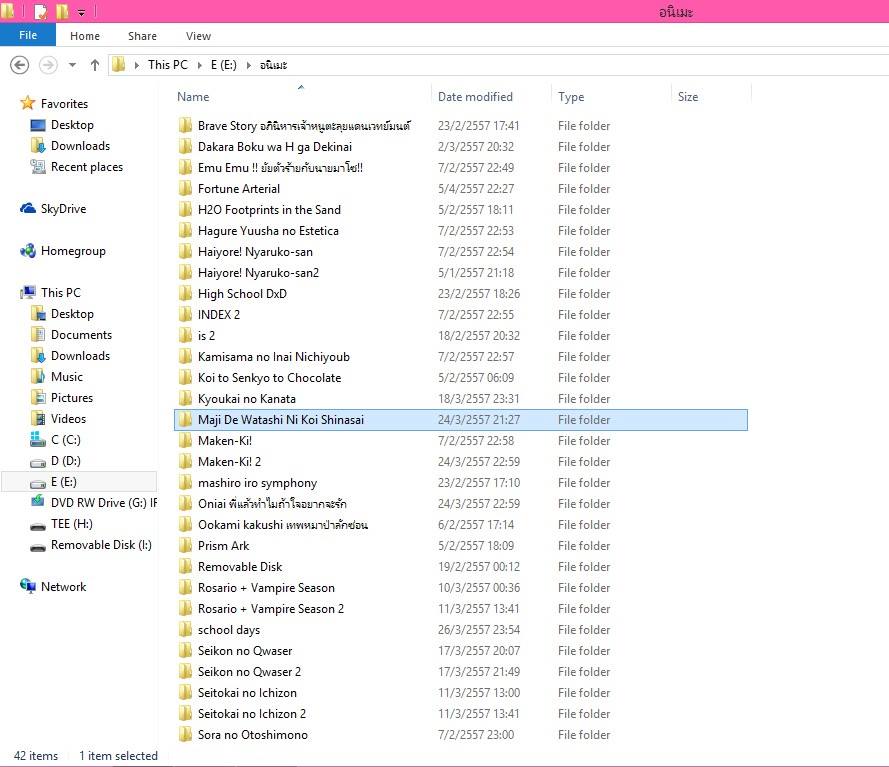This screenshot has height=767, width=889.
Task: Sort by the Date modified column header
Action: tap(475, 96)
